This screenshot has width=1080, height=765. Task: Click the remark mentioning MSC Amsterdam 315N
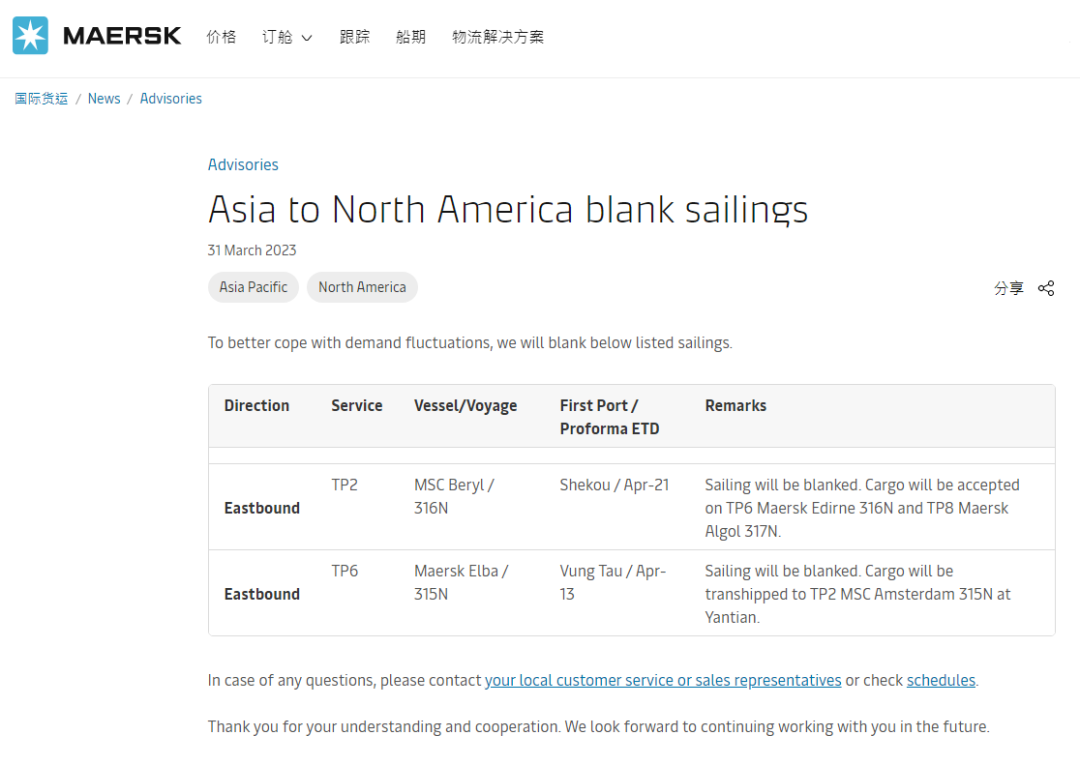click(x=858, y=594)
